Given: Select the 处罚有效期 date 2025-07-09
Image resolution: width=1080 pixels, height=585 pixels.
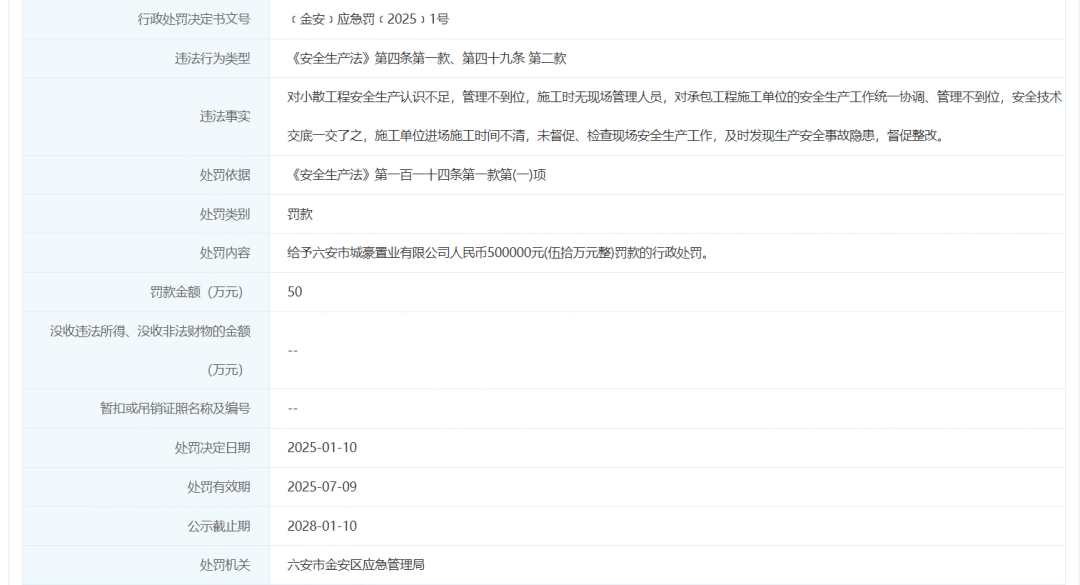Looking at the screenshot, I should [x=321, y=486].
